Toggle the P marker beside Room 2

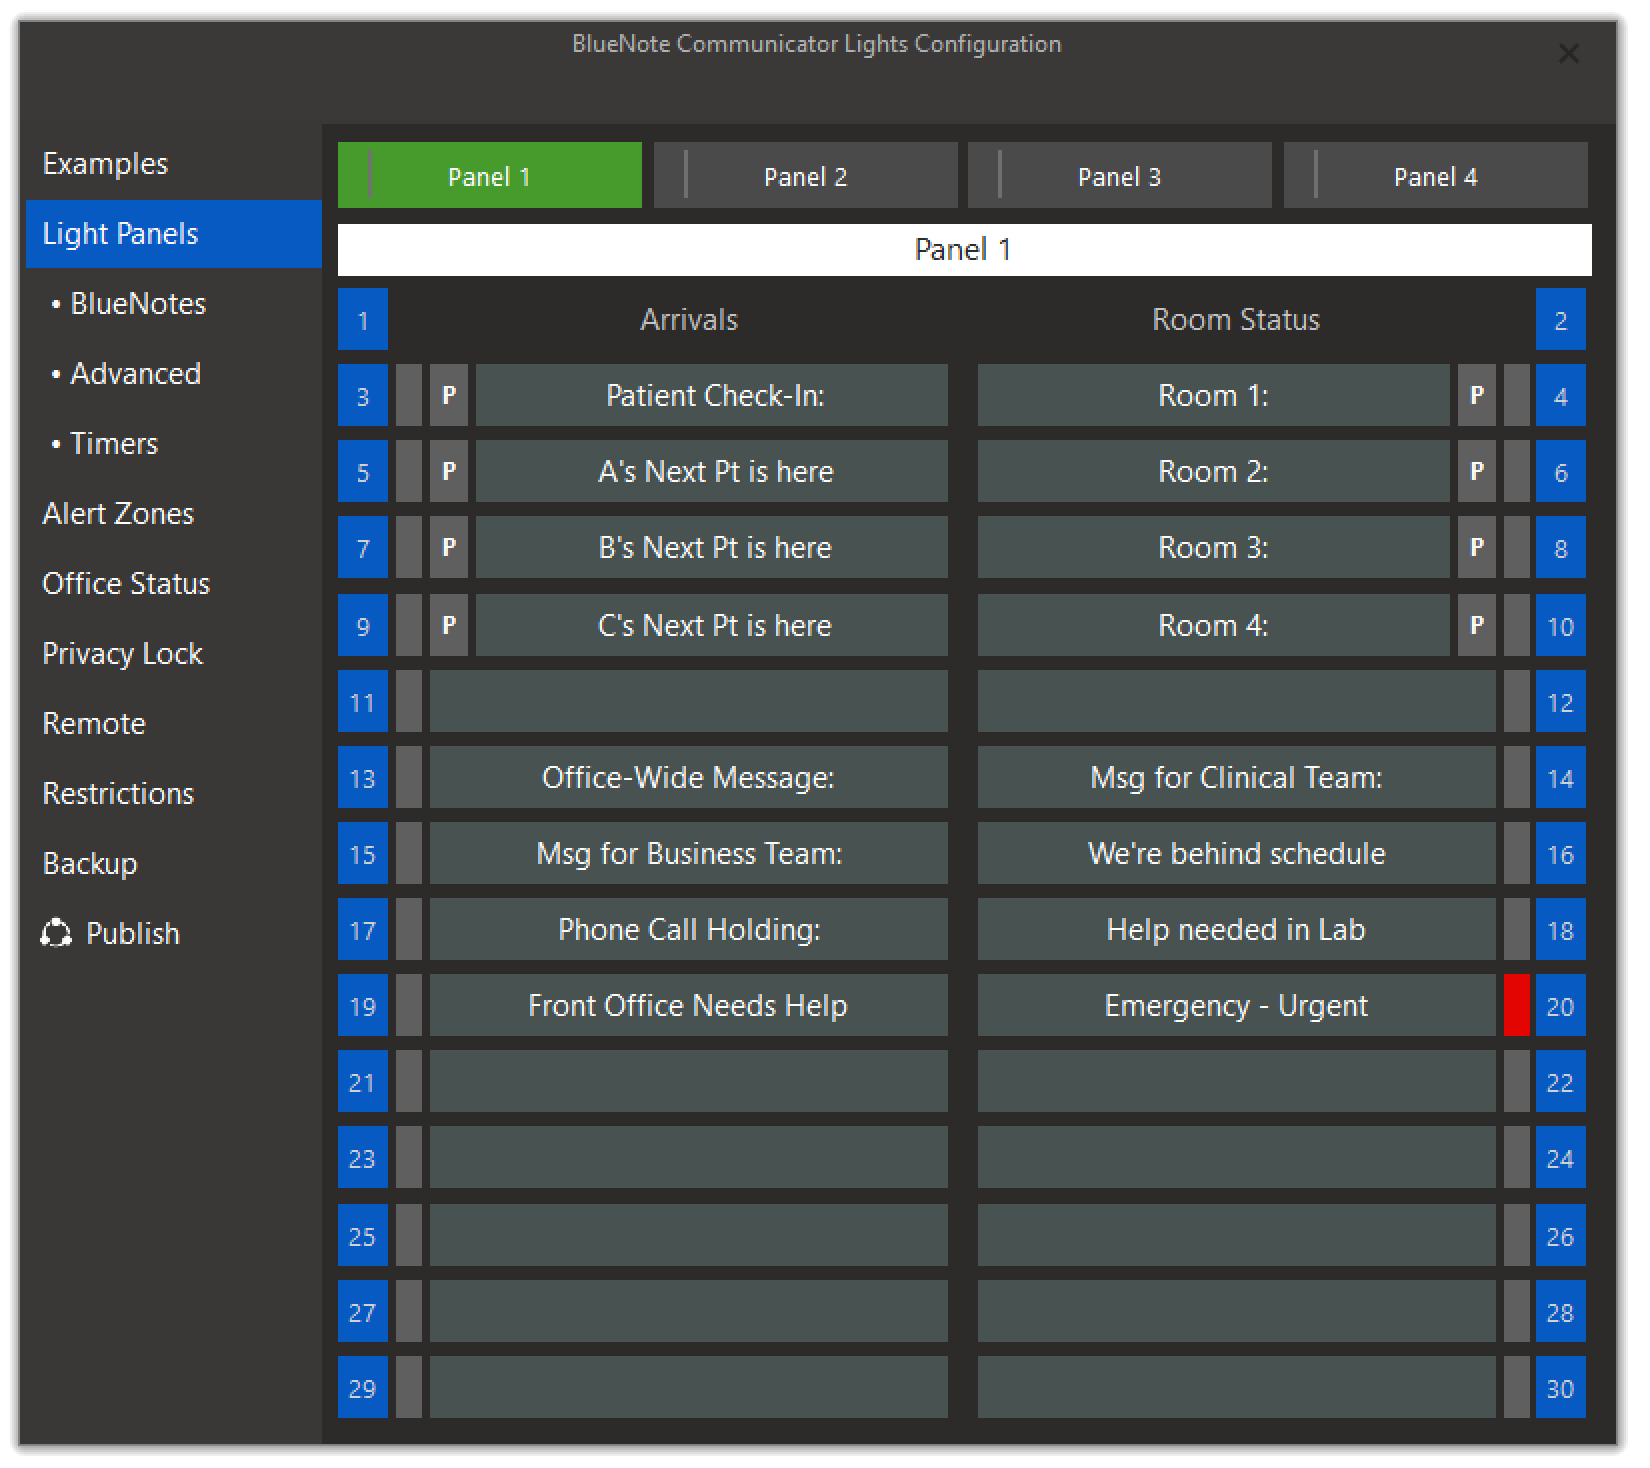[x=1477, y=471]
